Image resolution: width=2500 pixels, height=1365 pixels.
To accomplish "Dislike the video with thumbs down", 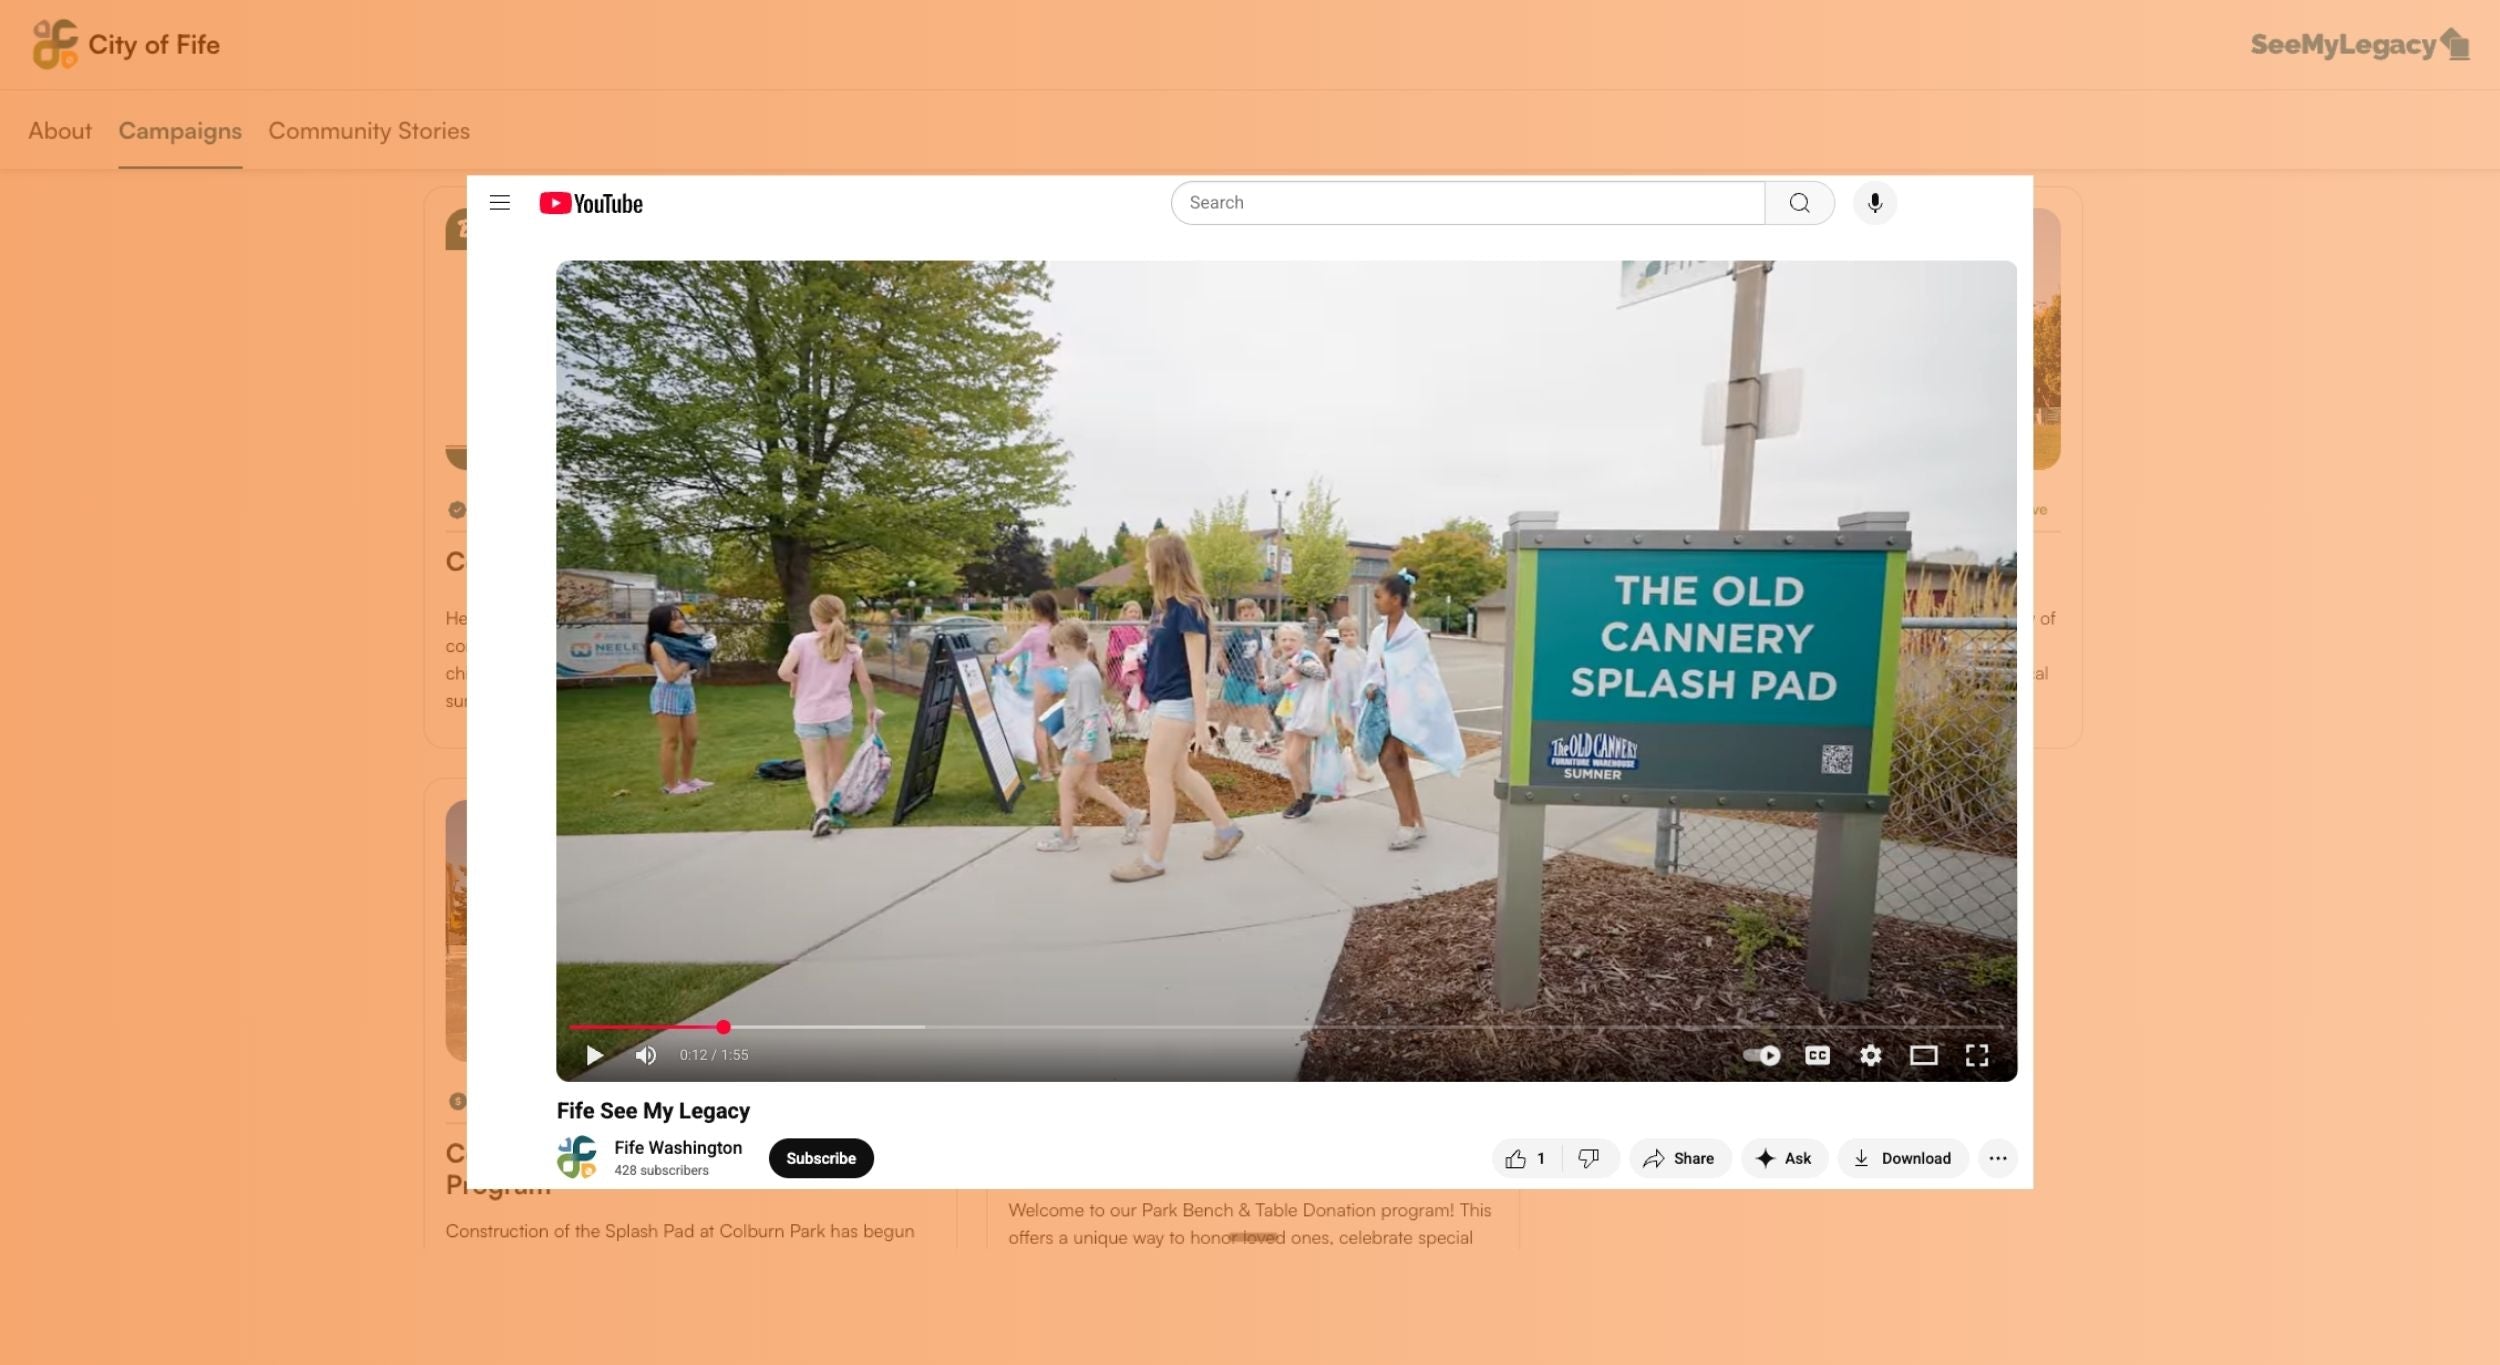I will coord(1588,1158).
